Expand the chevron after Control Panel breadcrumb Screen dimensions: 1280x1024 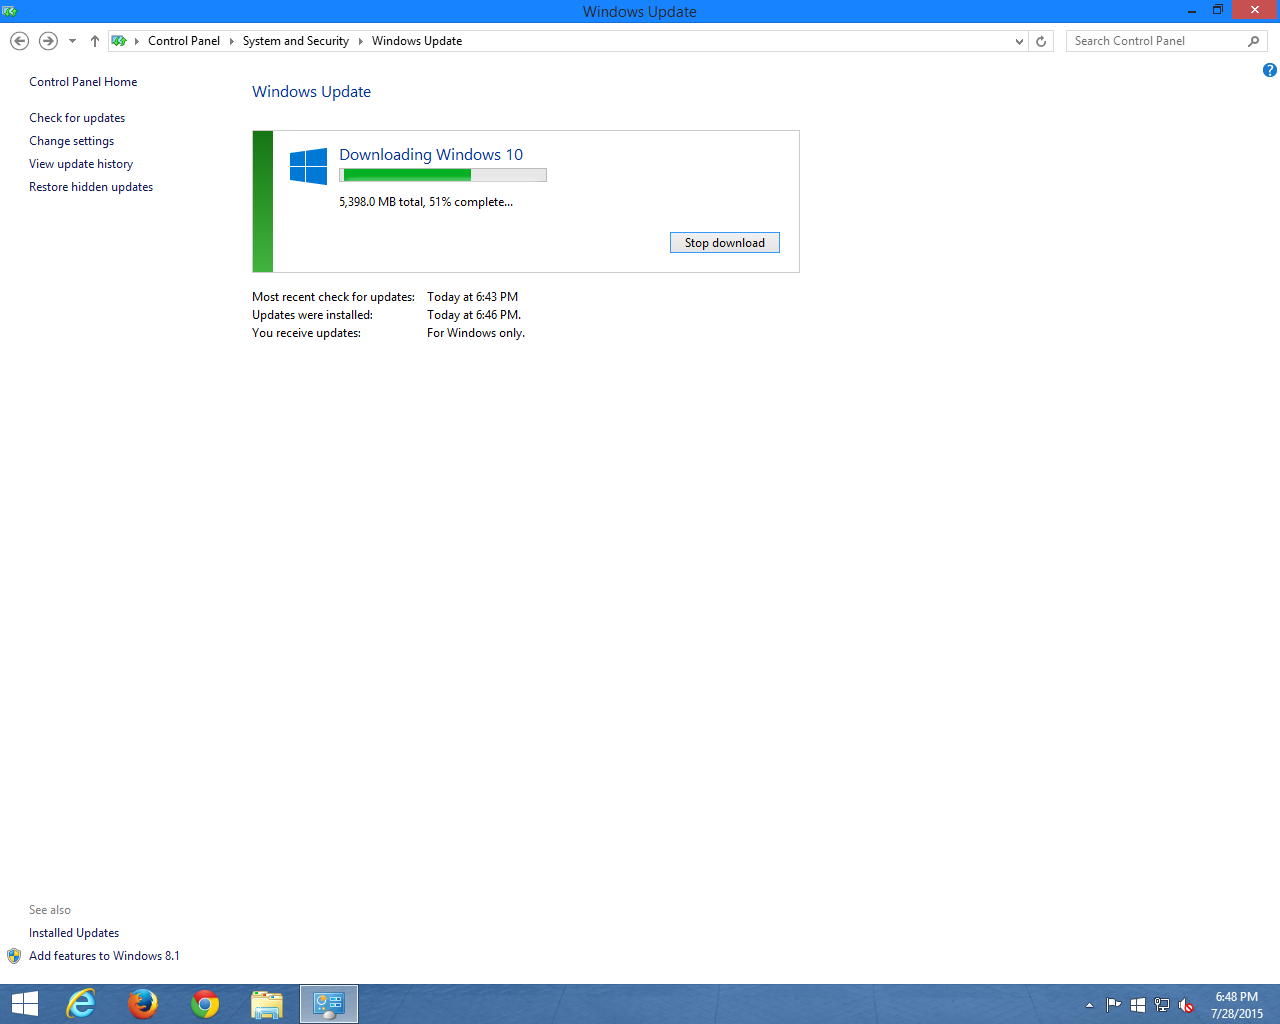[231, 41]
